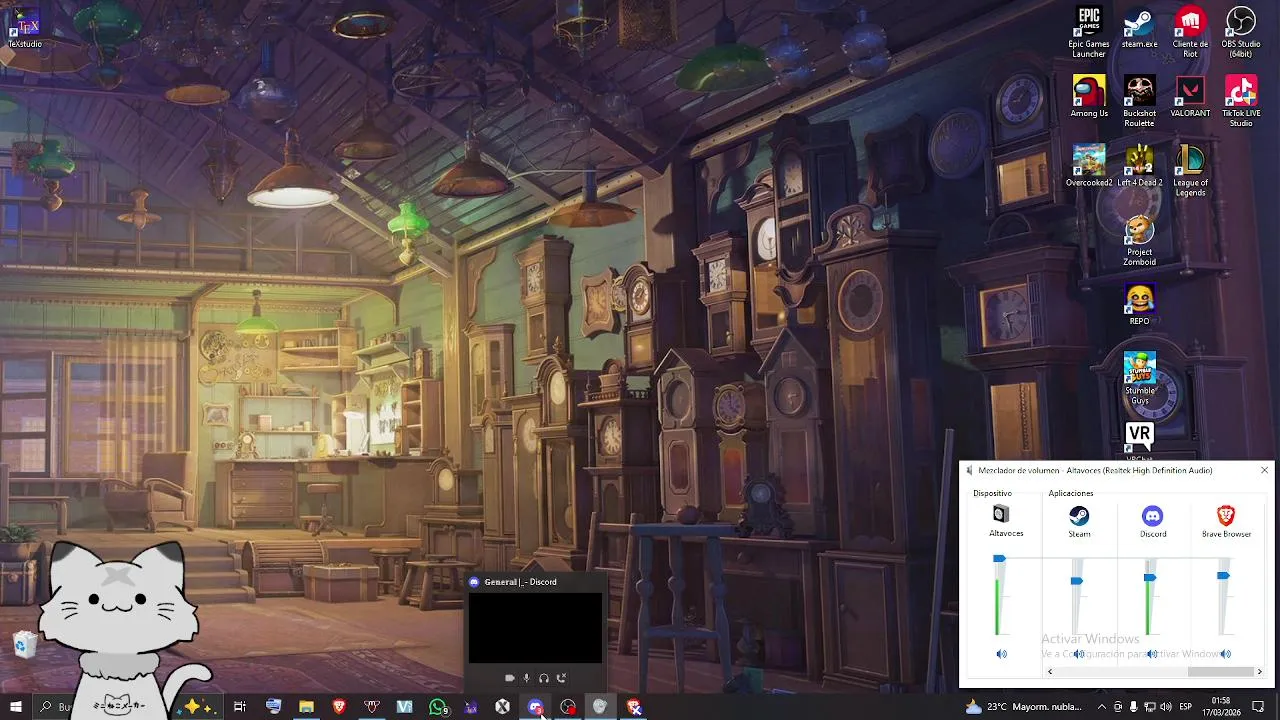Open the Windows Start menu
This screenshot has width=1280, height=720.
(15, 707)
